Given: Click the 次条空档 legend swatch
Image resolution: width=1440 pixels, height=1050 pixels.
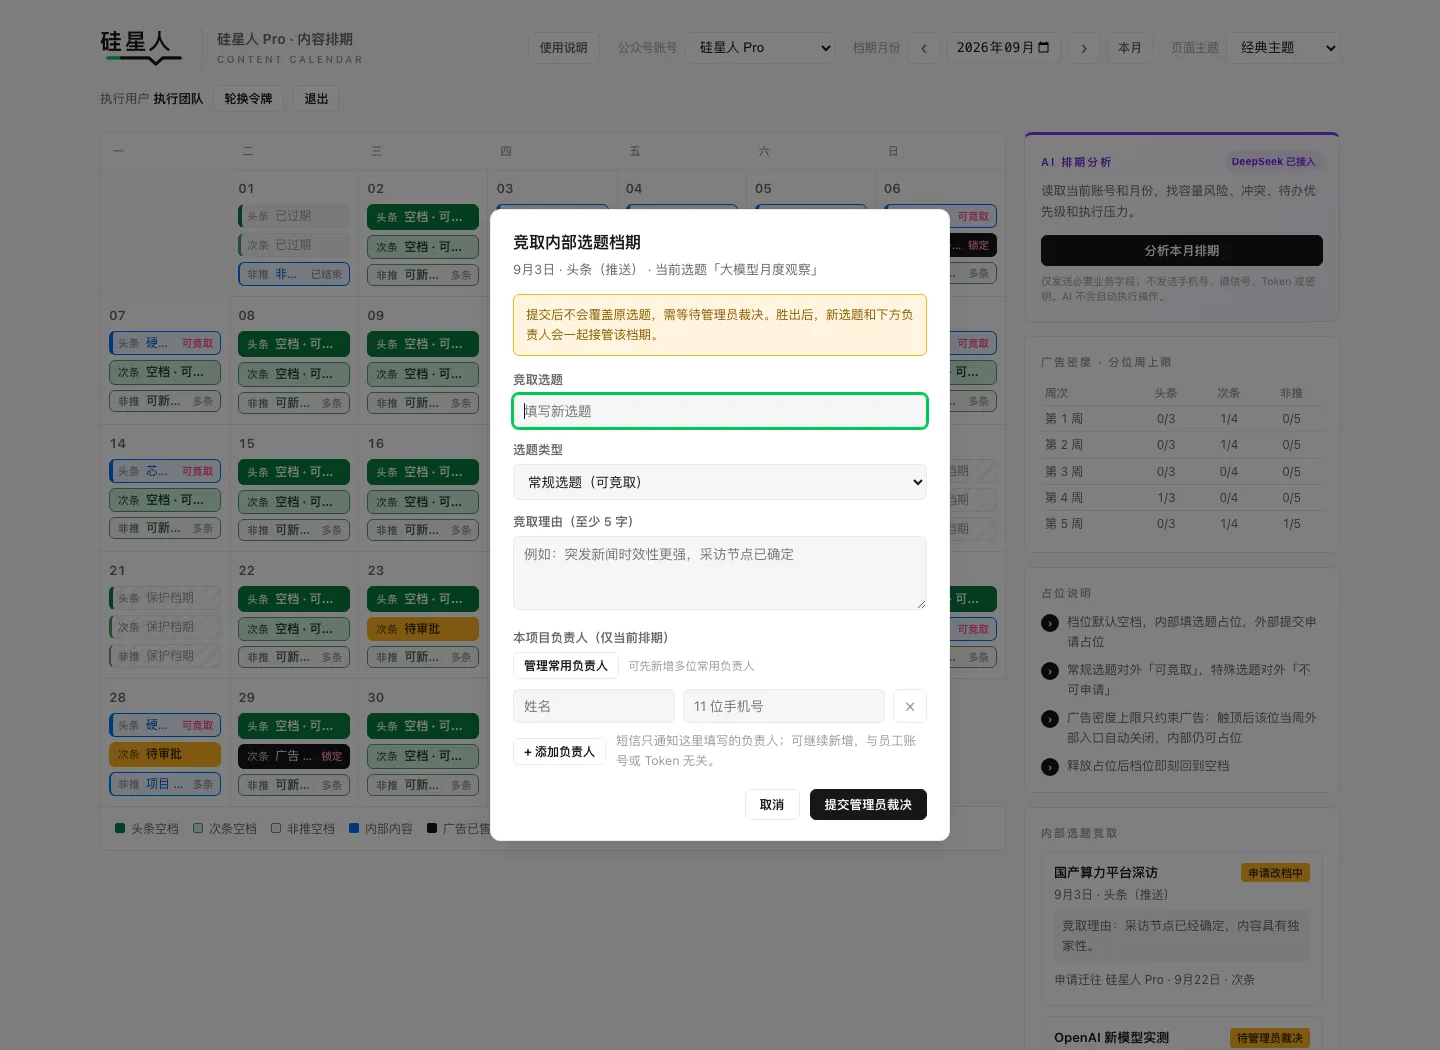Looking at the screenshot, I should tap(198, 828).
